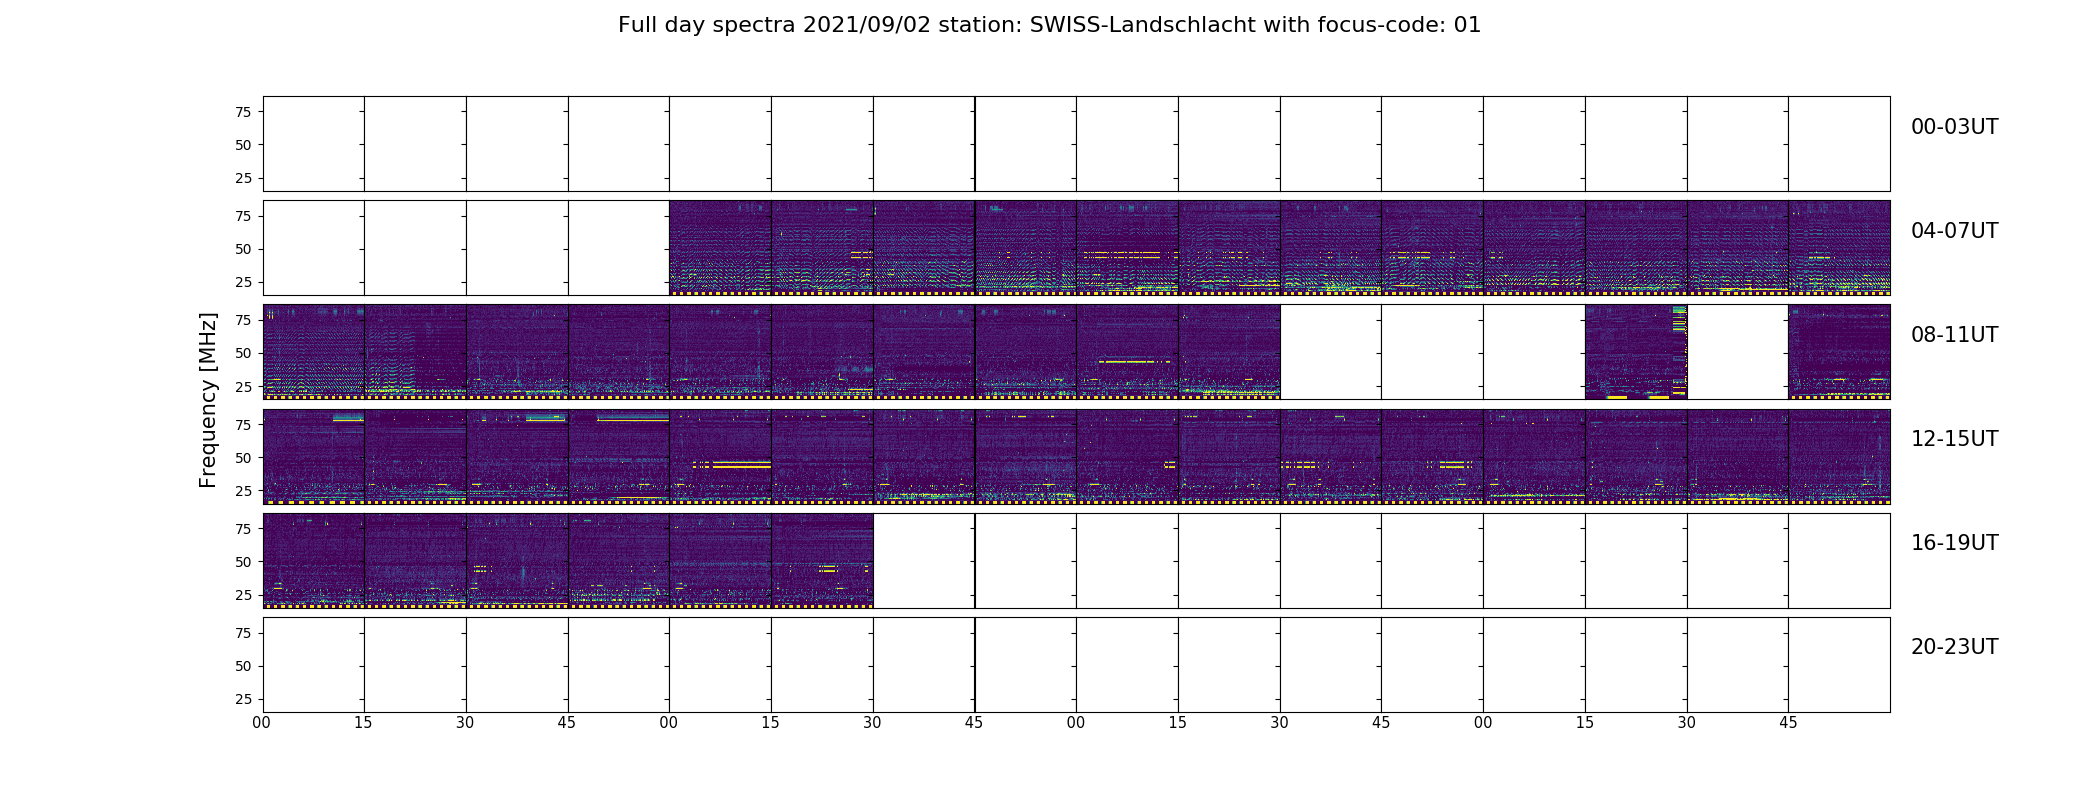Open the first spectrogram panel in 12-15UT row
2100x800 pixels.
click(313, 456)
